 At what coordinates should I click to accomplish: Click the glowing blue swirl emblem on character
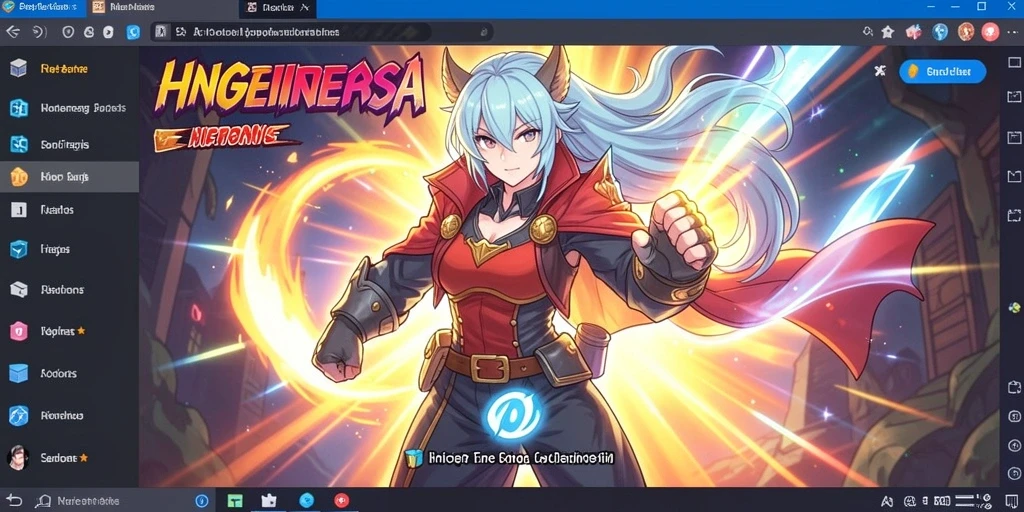[513, 413]
